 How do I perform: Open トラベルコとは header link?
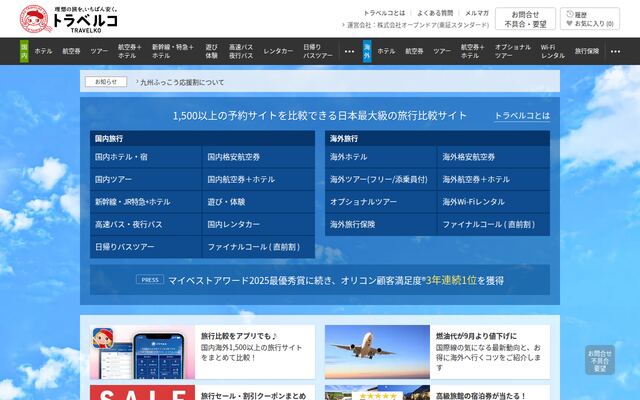click(x=384, y=13)
